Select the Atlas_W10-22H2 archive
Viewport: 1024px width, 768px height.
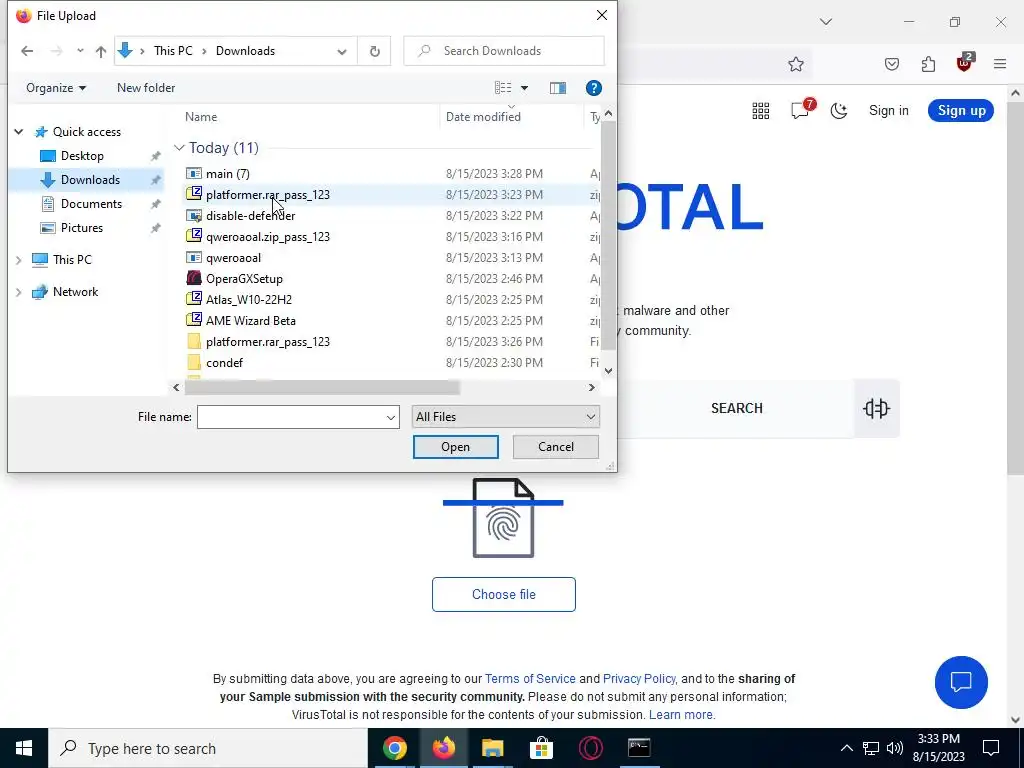[249, 299]
